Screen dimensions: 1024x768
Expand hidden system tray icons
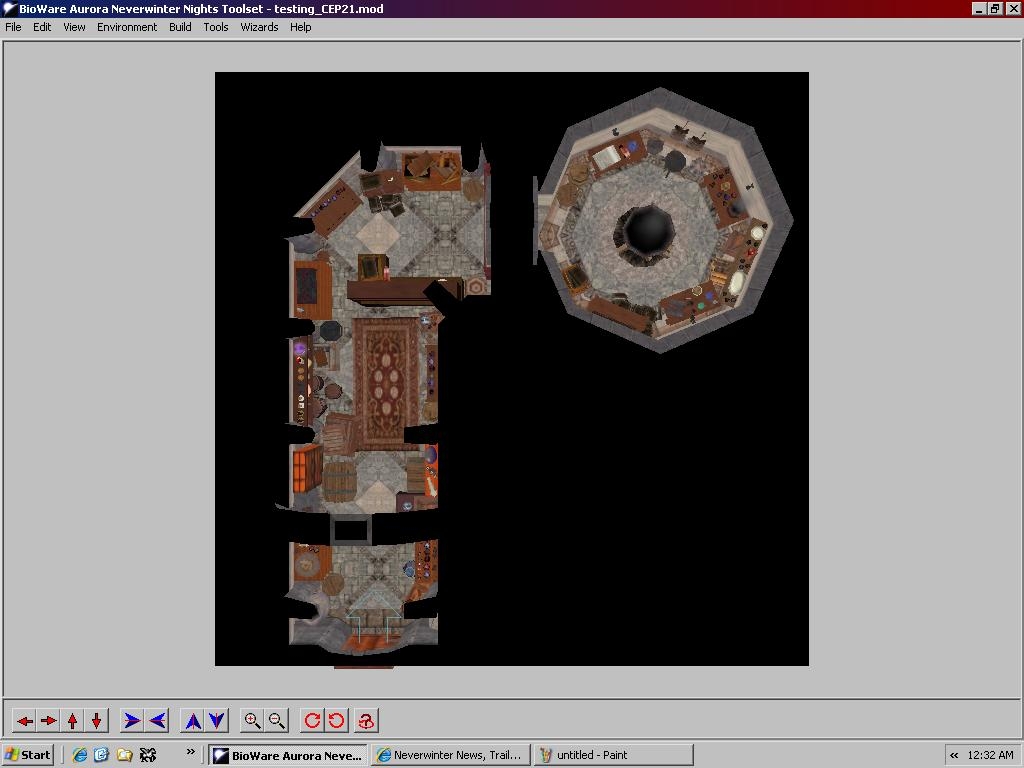954,755
